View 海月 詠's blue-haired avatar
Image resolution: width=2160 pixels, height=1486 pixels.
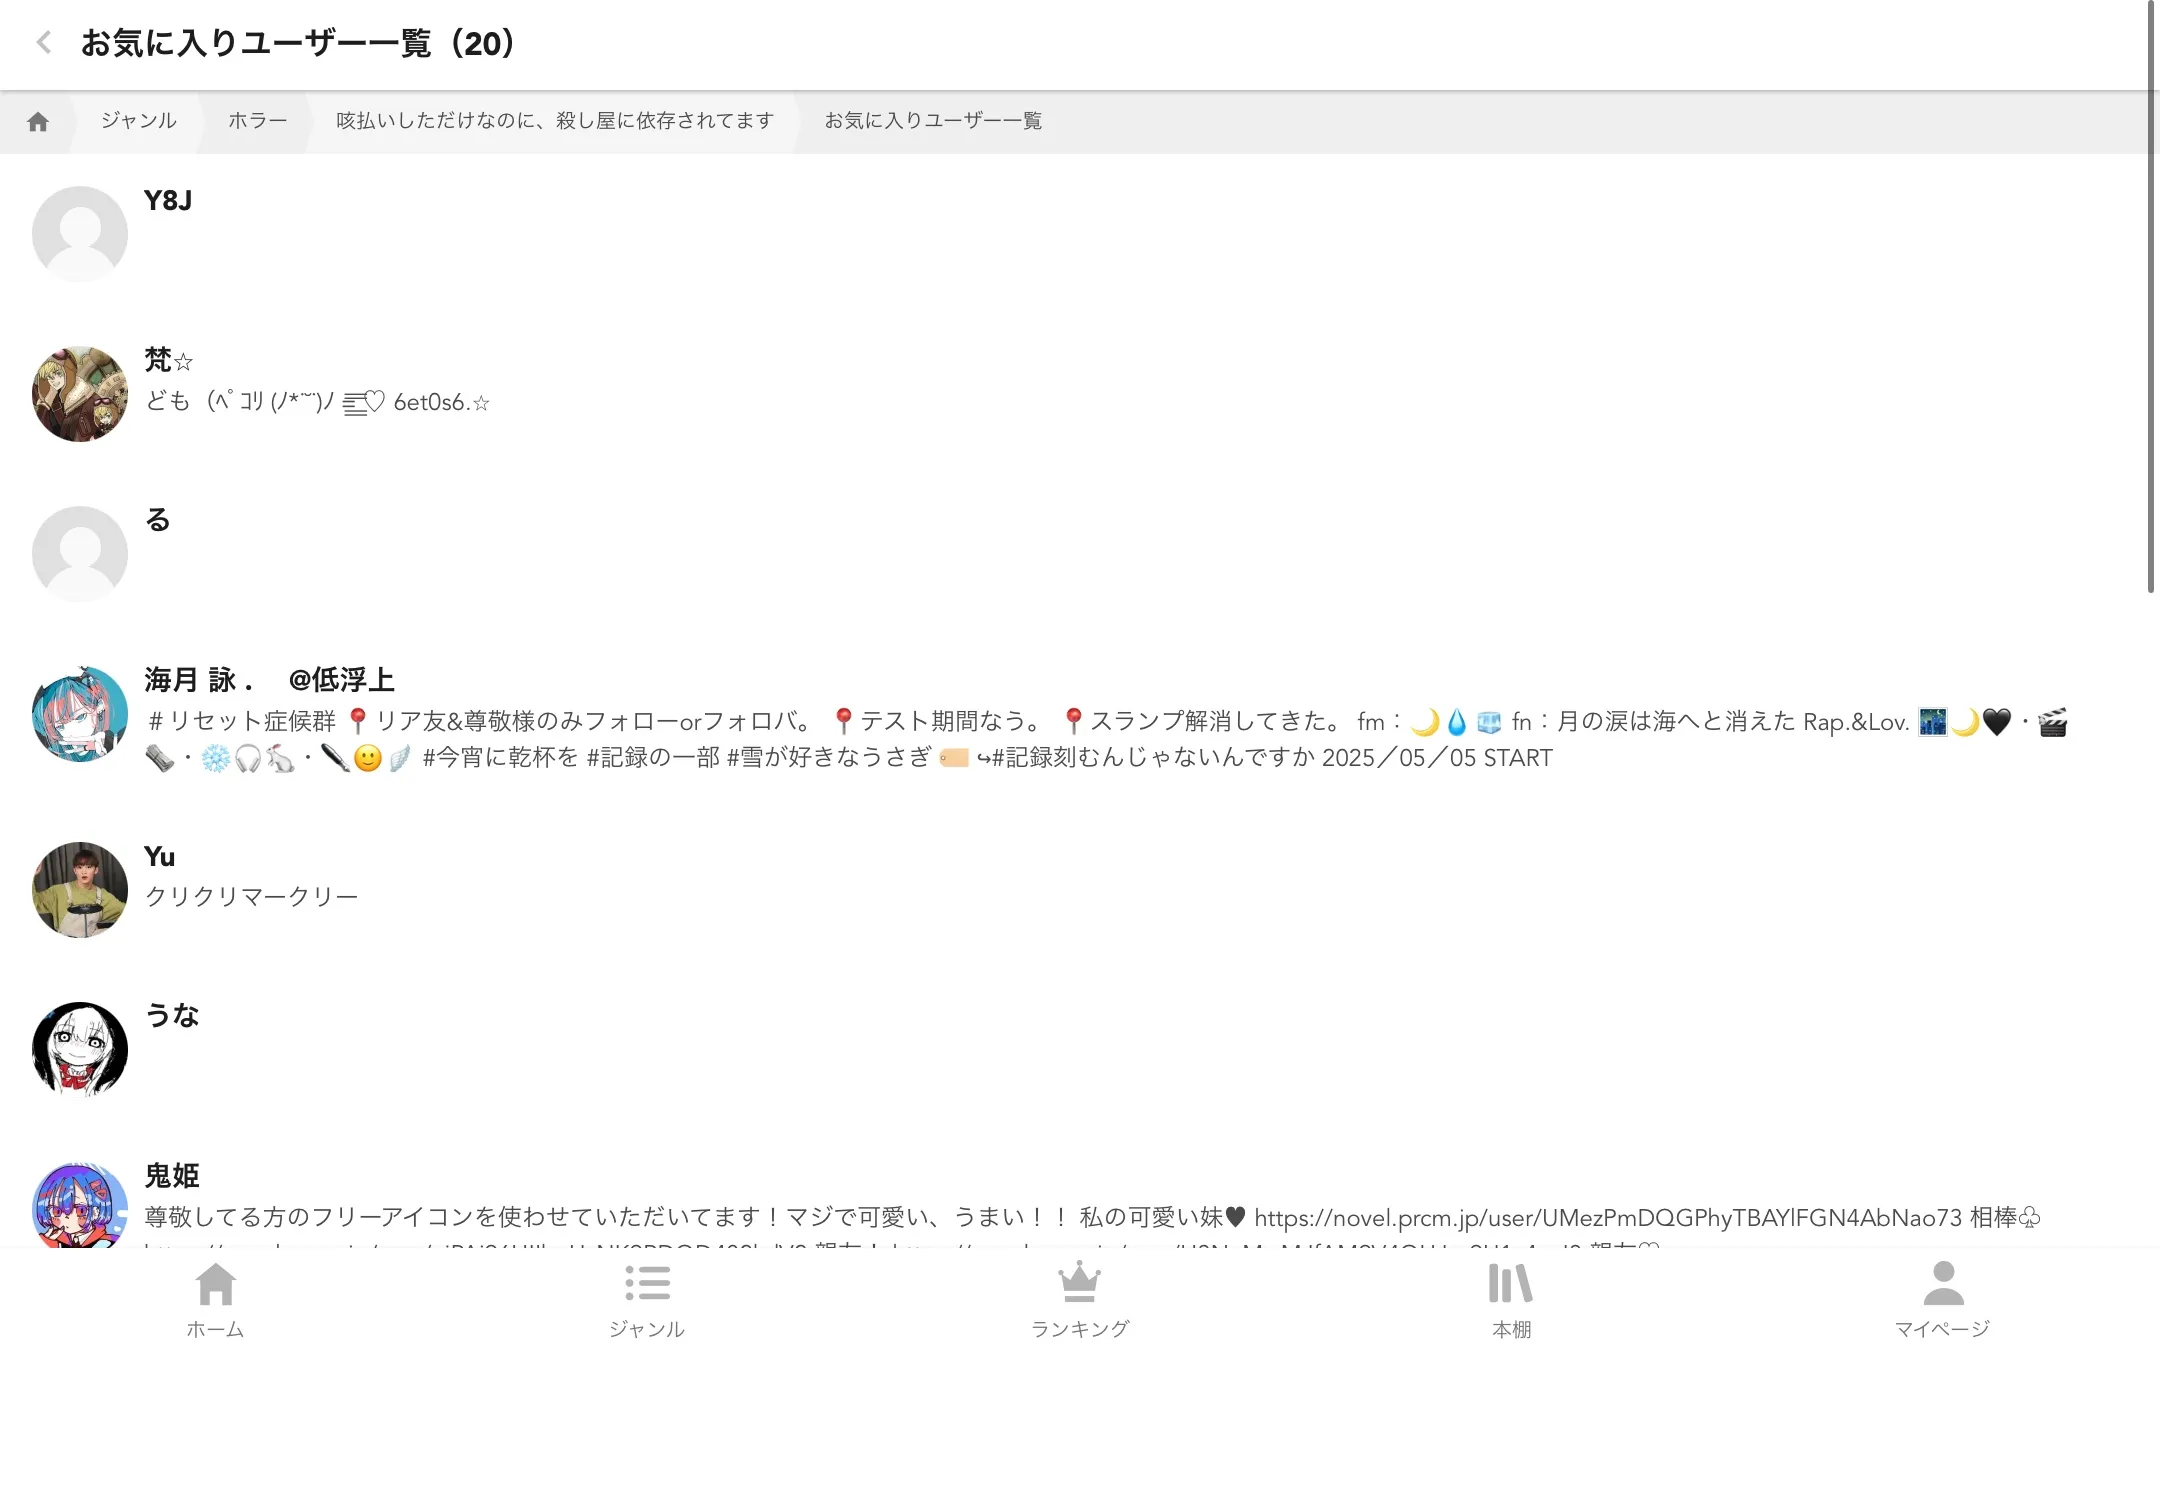80,714
